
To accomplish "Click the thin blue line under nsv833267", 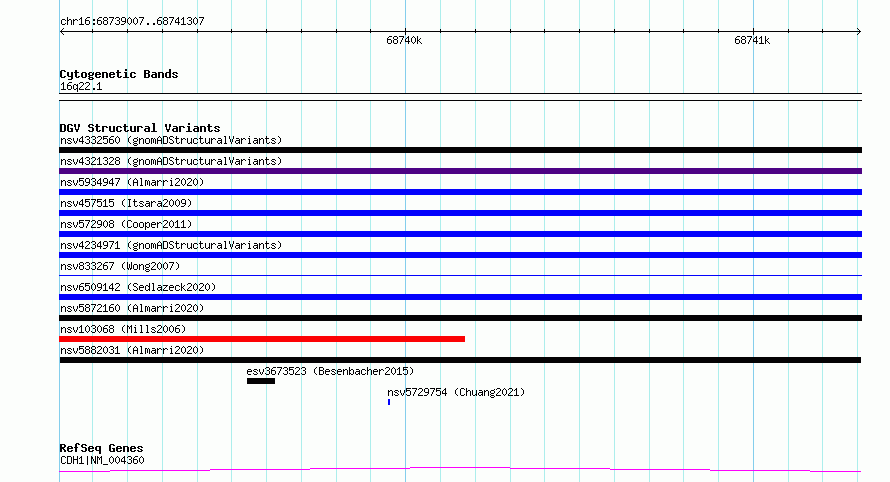I will [460, 276].
